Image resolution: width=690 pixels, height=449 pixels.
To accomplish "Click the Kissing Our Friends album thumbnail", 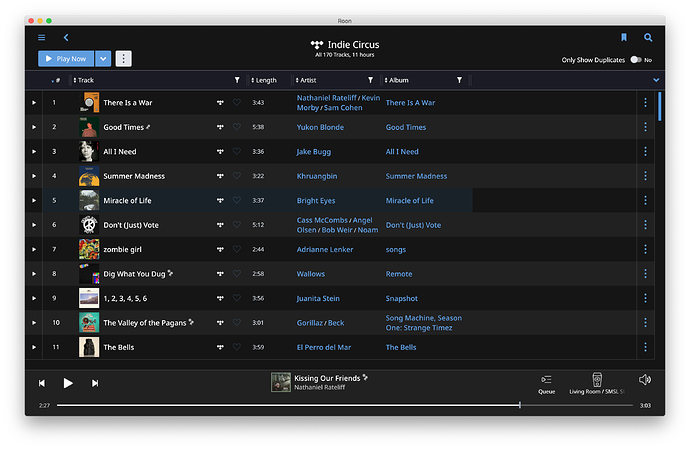I will click(x=281, y=382).
